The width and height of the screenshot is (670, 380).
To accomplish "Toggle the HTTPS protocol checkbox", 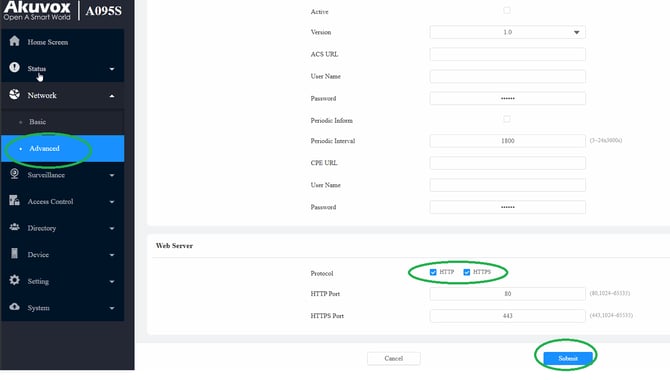I will (x=467, y=272).
